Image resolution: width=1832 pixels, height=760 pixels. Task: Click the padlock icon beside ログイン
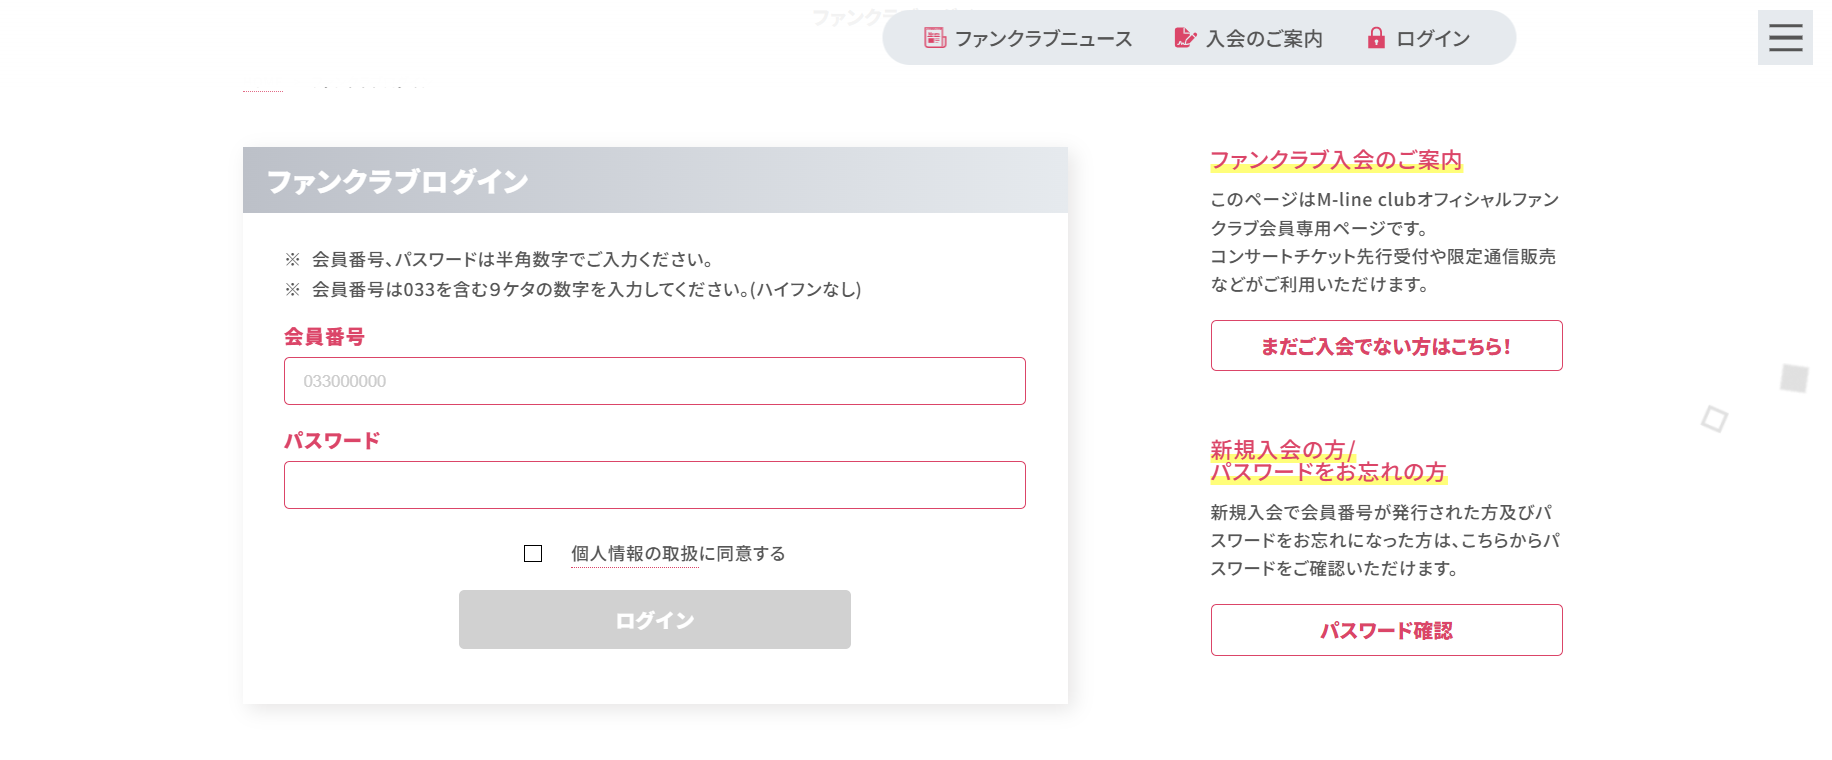[x=1376, y=38]
